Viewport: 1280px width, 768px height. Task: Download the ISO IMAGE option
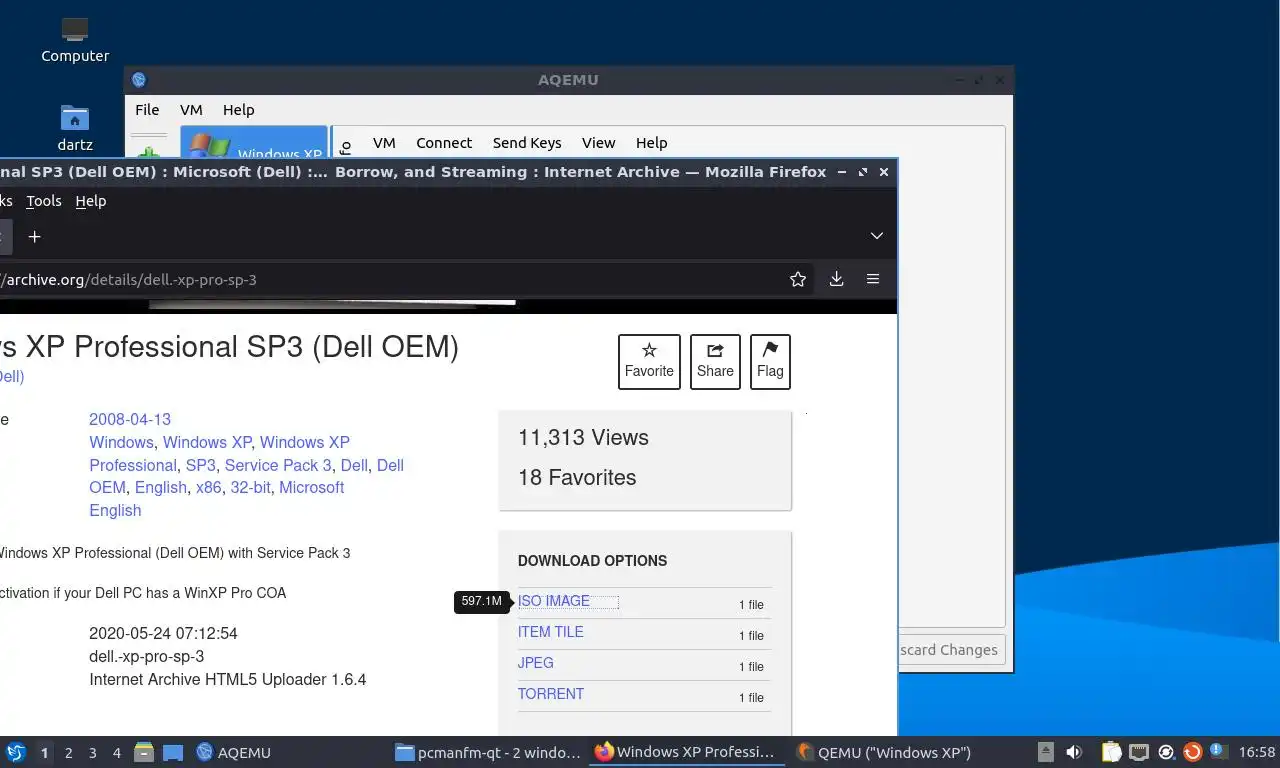pos(554,601)
